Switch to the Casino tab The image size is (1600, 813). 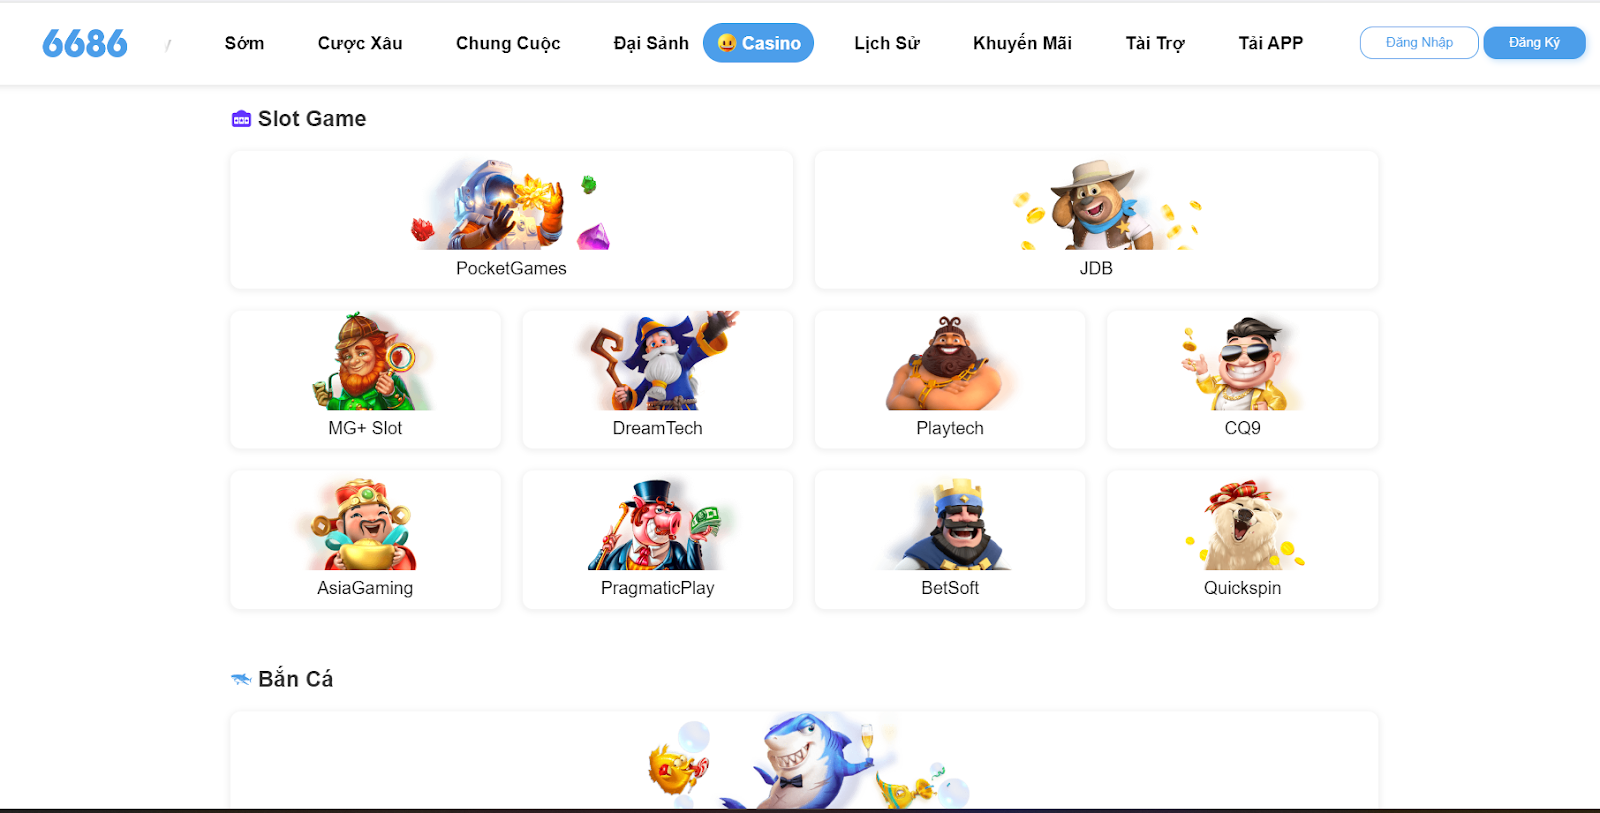[x=758, y=43]
